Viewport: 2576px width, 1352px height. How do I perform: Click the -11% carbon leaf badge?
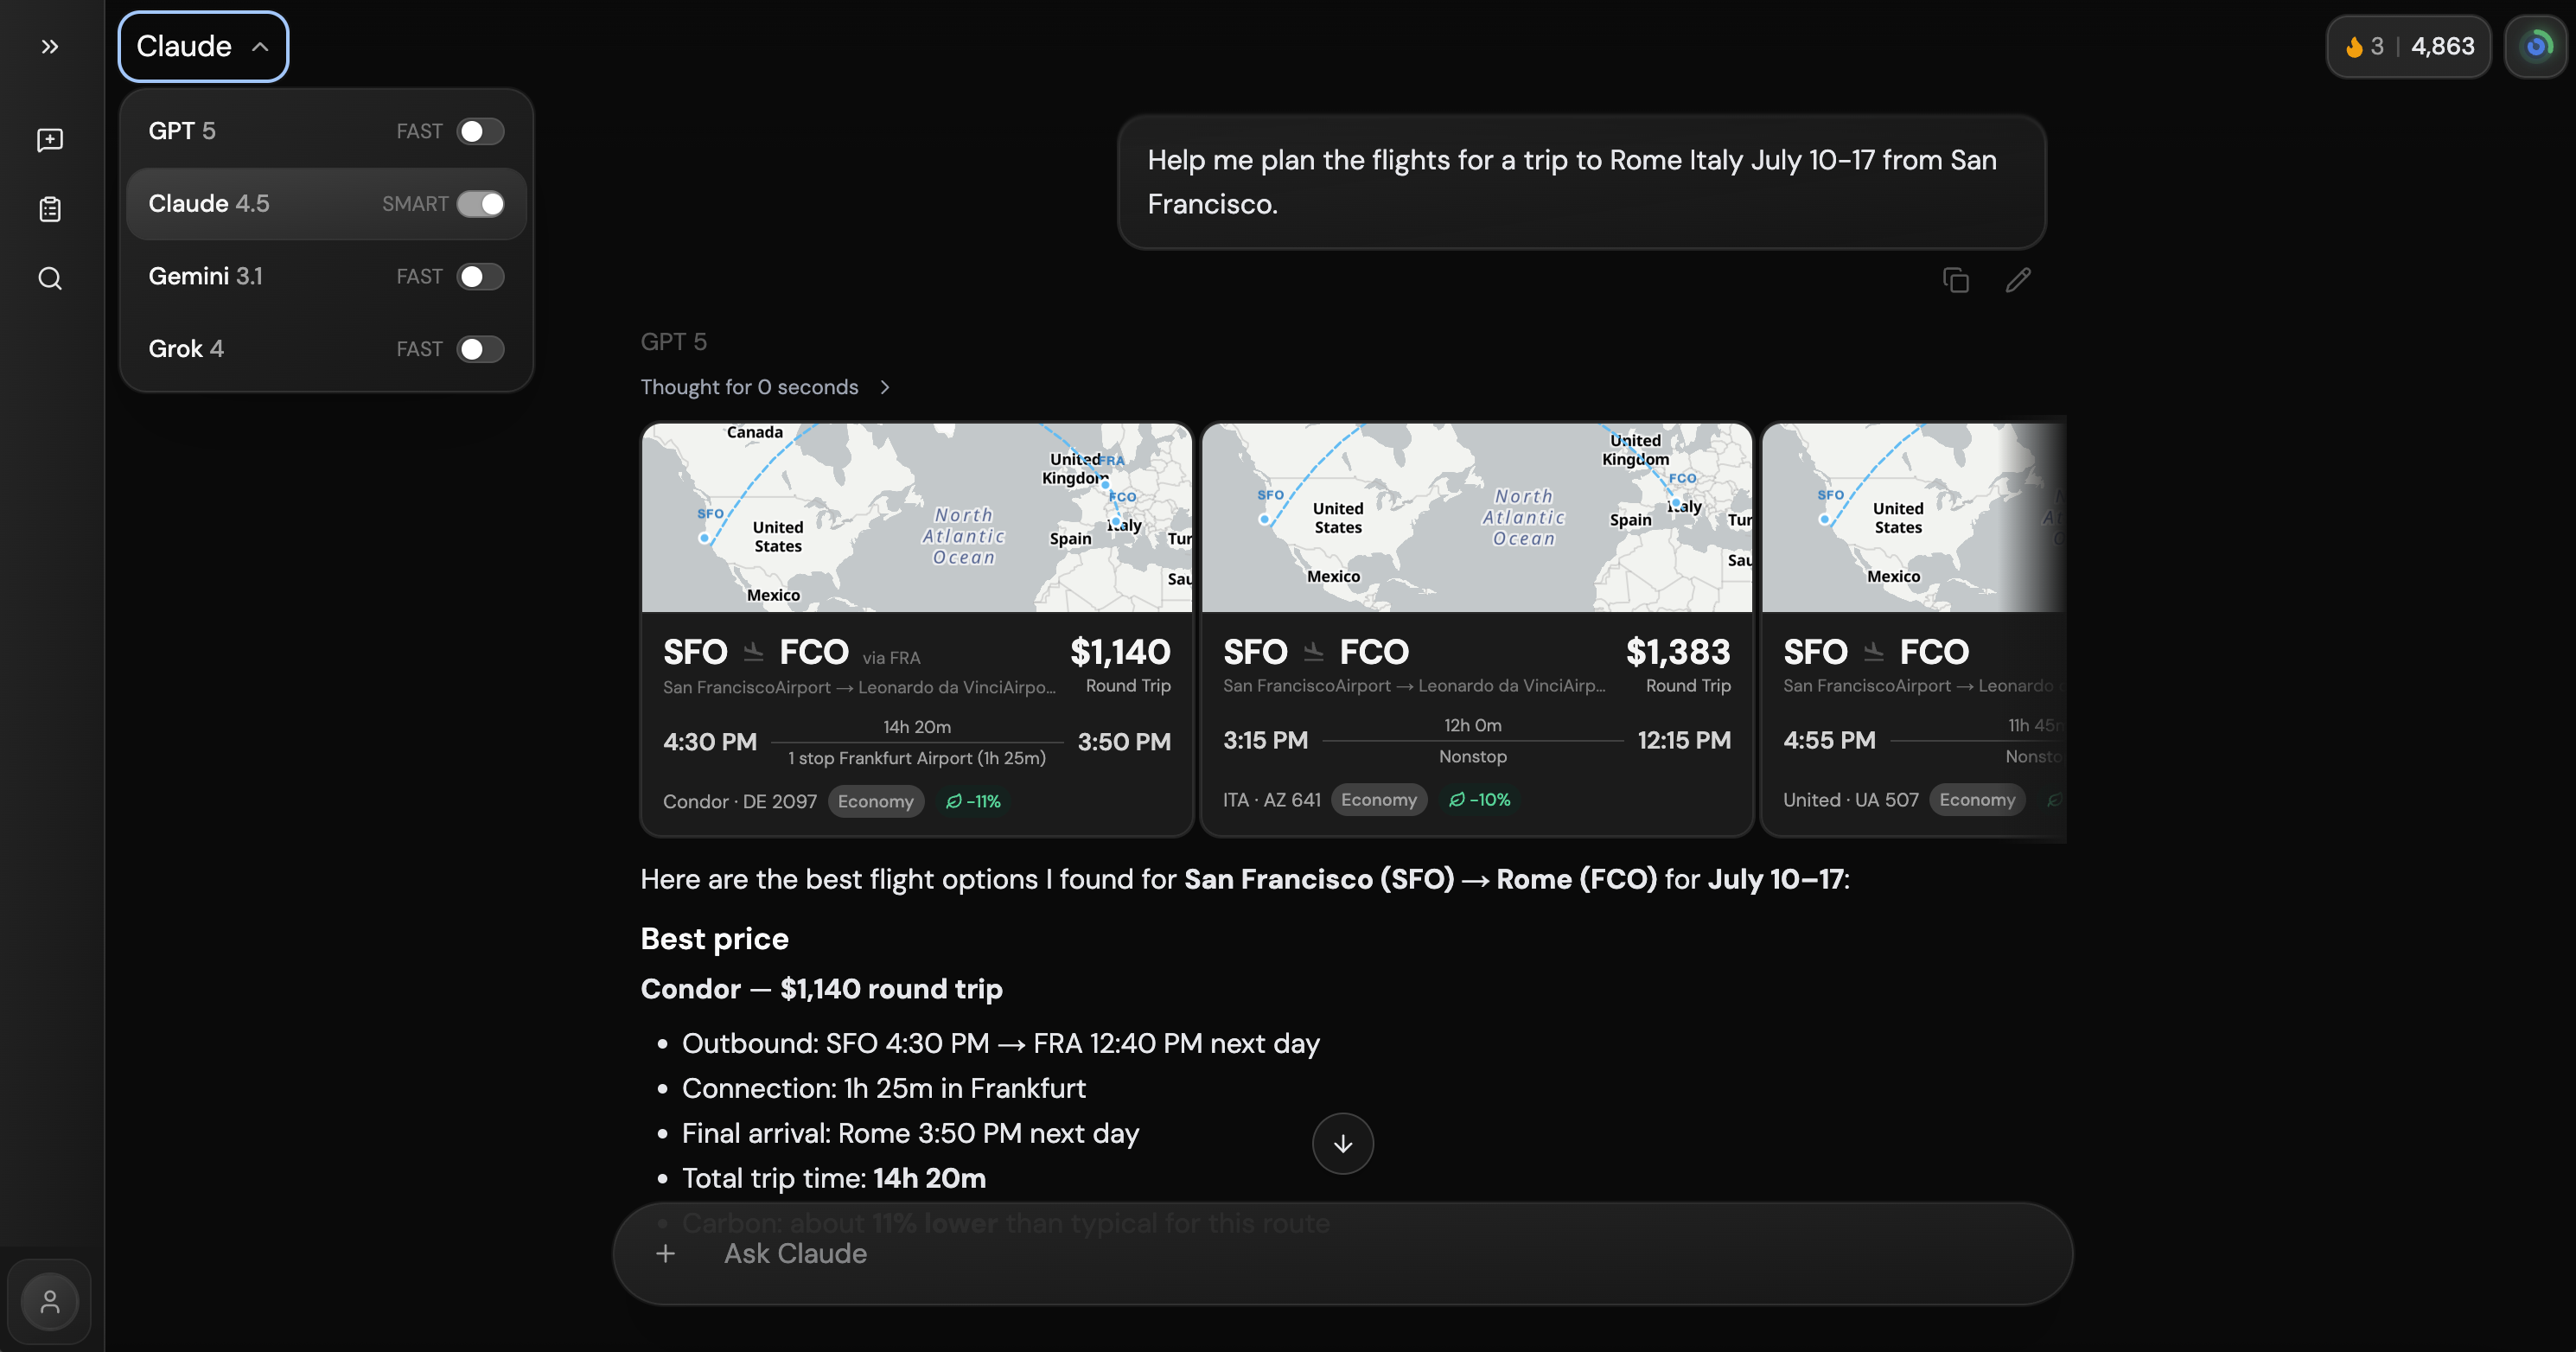973,801
